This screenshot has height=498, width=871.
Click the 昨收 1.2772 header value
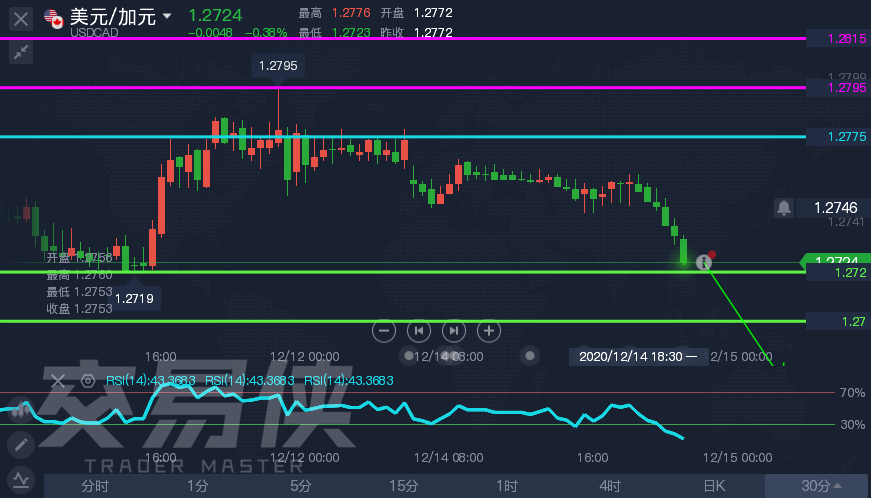click(x=417, y=33)
